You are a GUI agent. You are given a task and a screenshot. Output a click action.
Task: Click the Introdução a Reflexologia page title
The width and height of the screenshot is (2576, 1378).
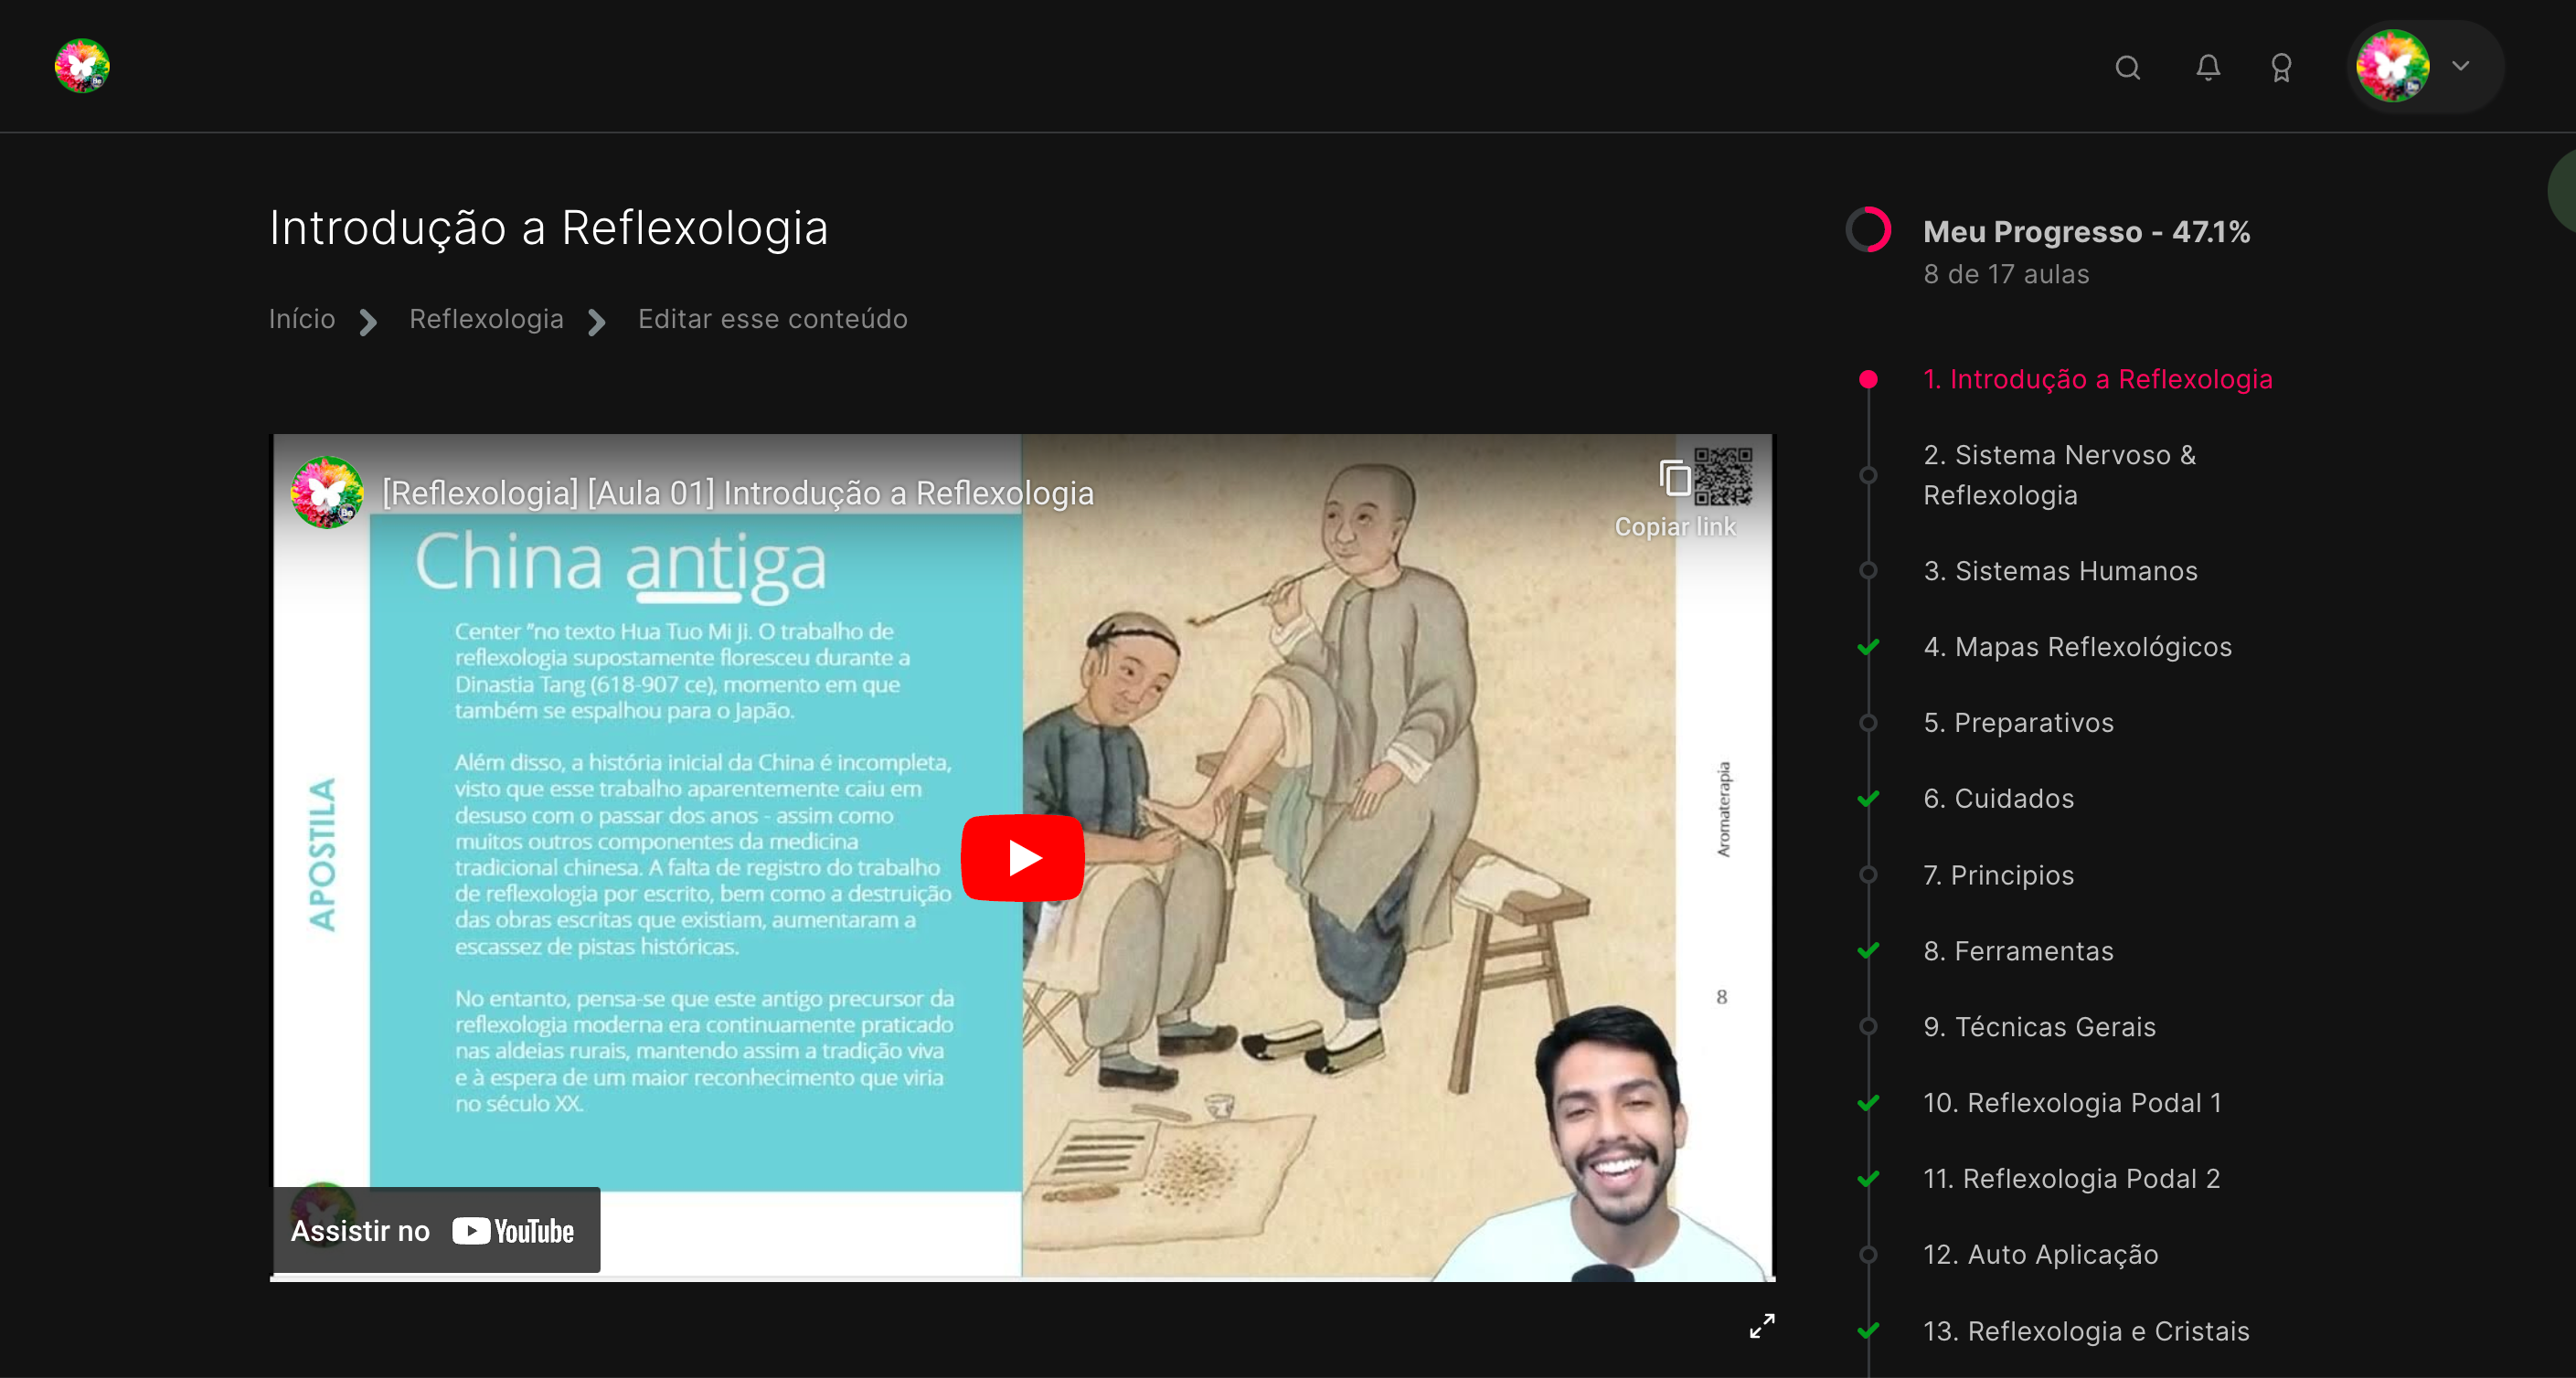point(548,228)
